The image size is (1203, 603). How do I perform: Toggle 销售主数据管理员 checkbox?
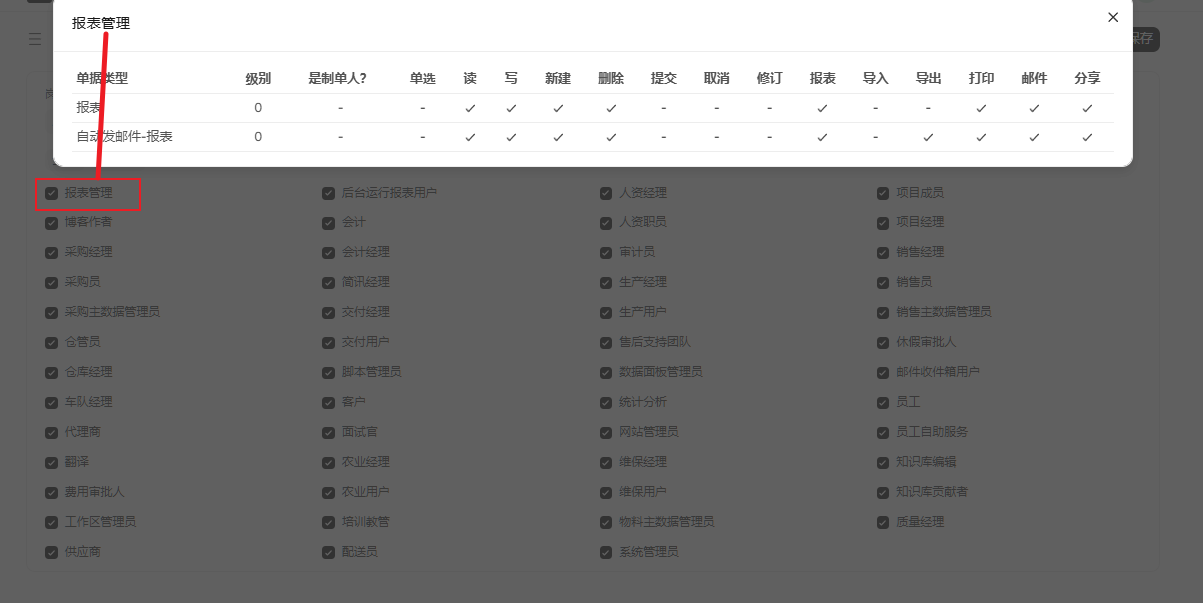(883, 312)
